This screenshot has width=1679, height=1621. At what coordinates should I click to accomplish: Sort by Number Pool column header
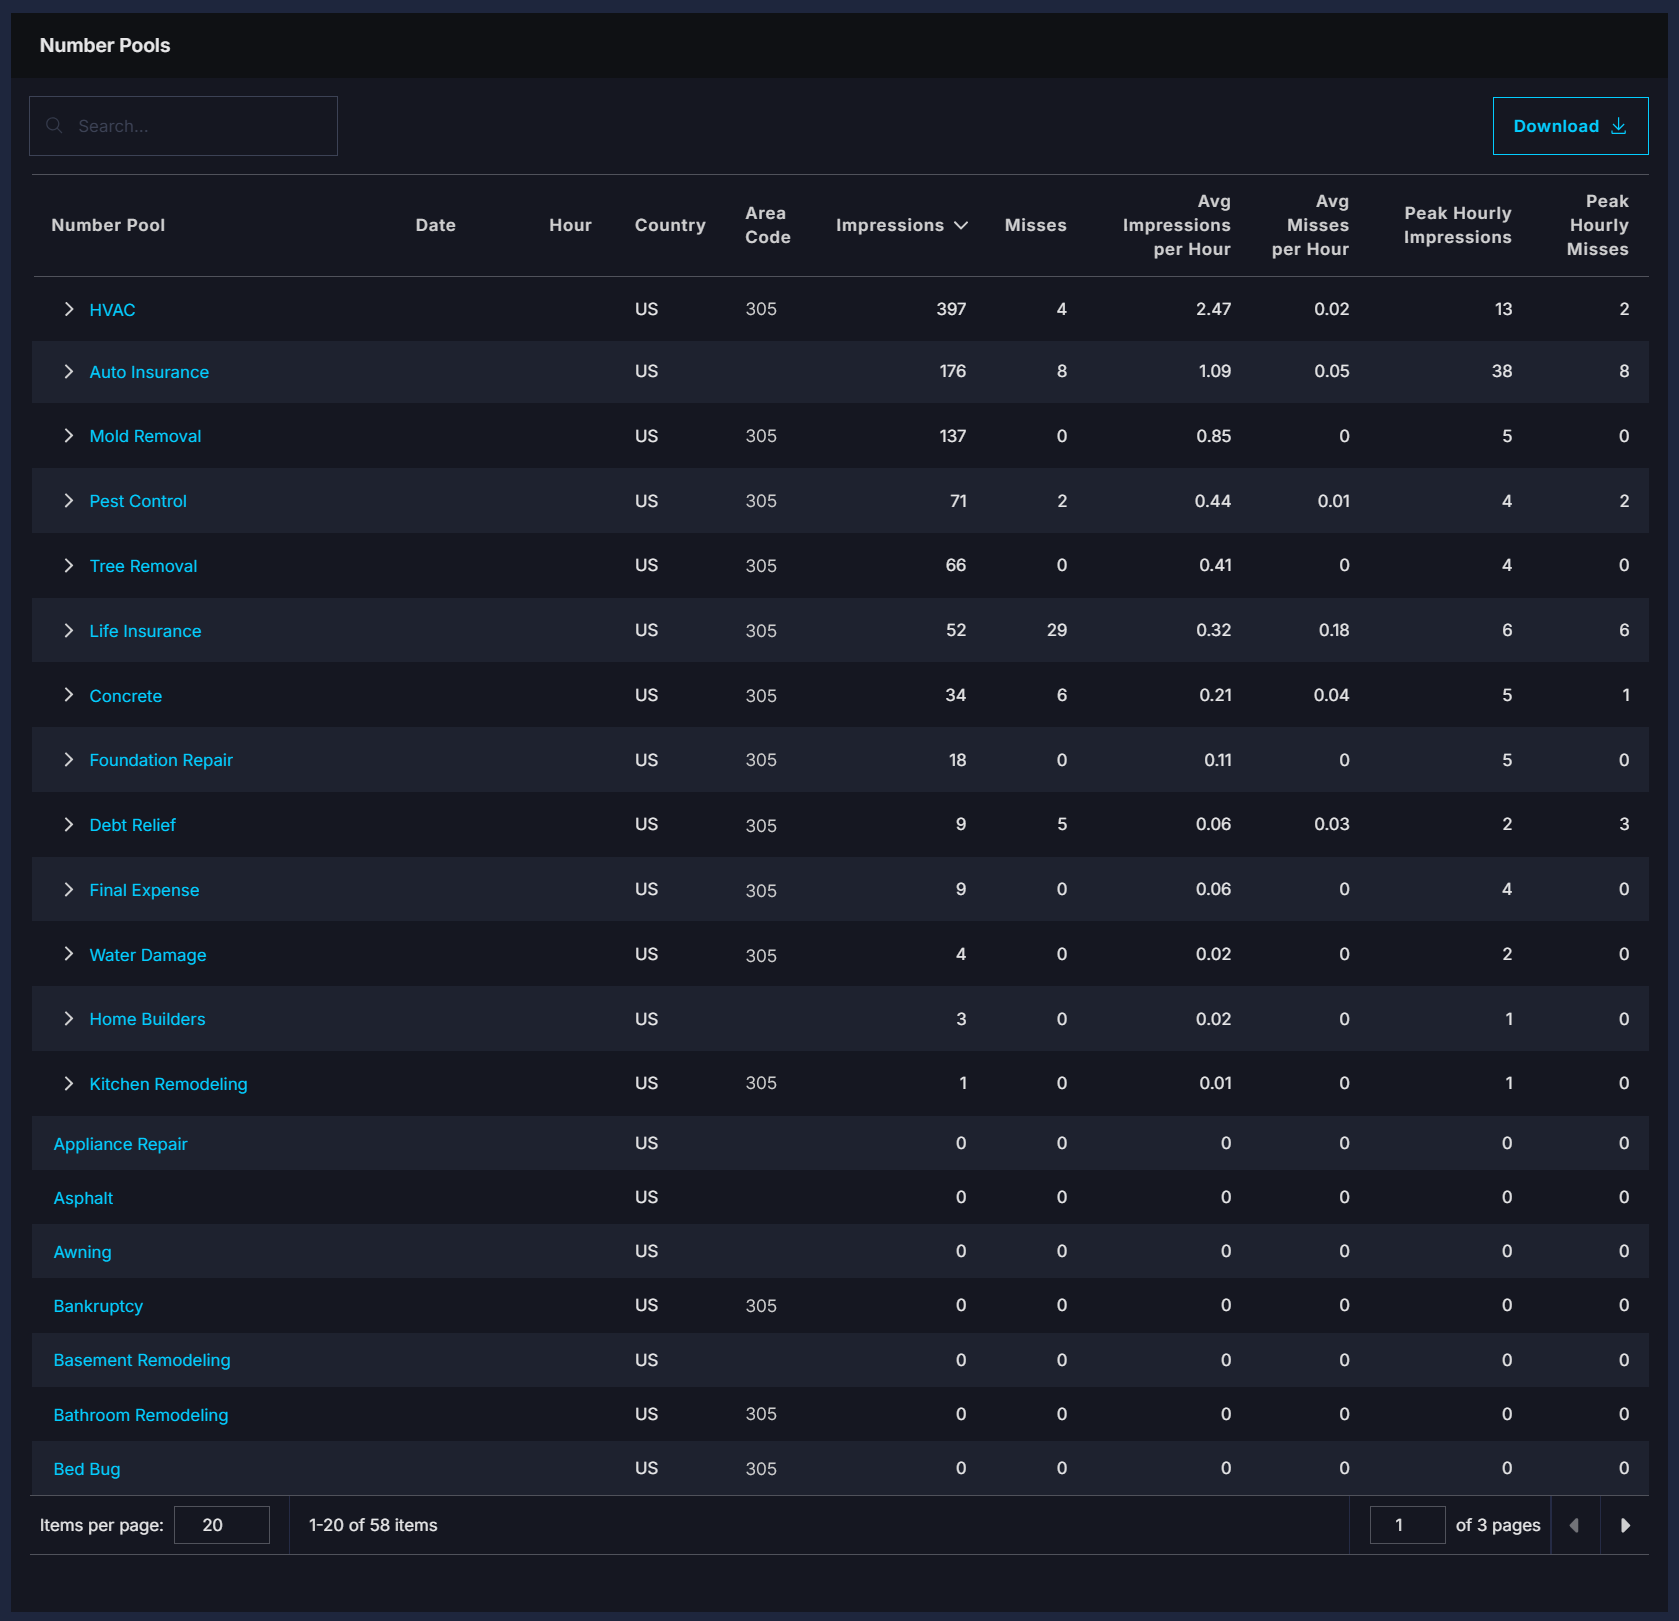click(108, 226)
